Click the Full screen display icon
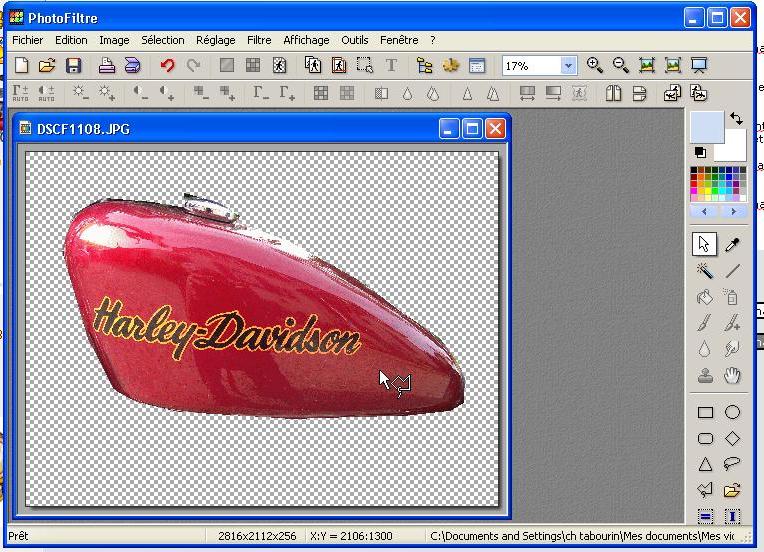This screenshot has height=552, width=764. [699, 65]
